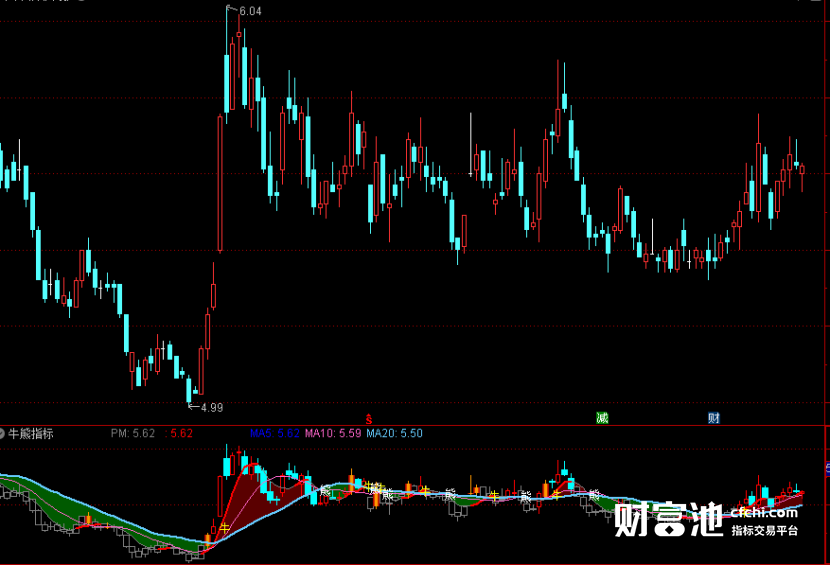The height and width of the screenshot is (566, 831).
Task: Click the candlestick at the 4.99 low
Action: (x=189, y=390)
